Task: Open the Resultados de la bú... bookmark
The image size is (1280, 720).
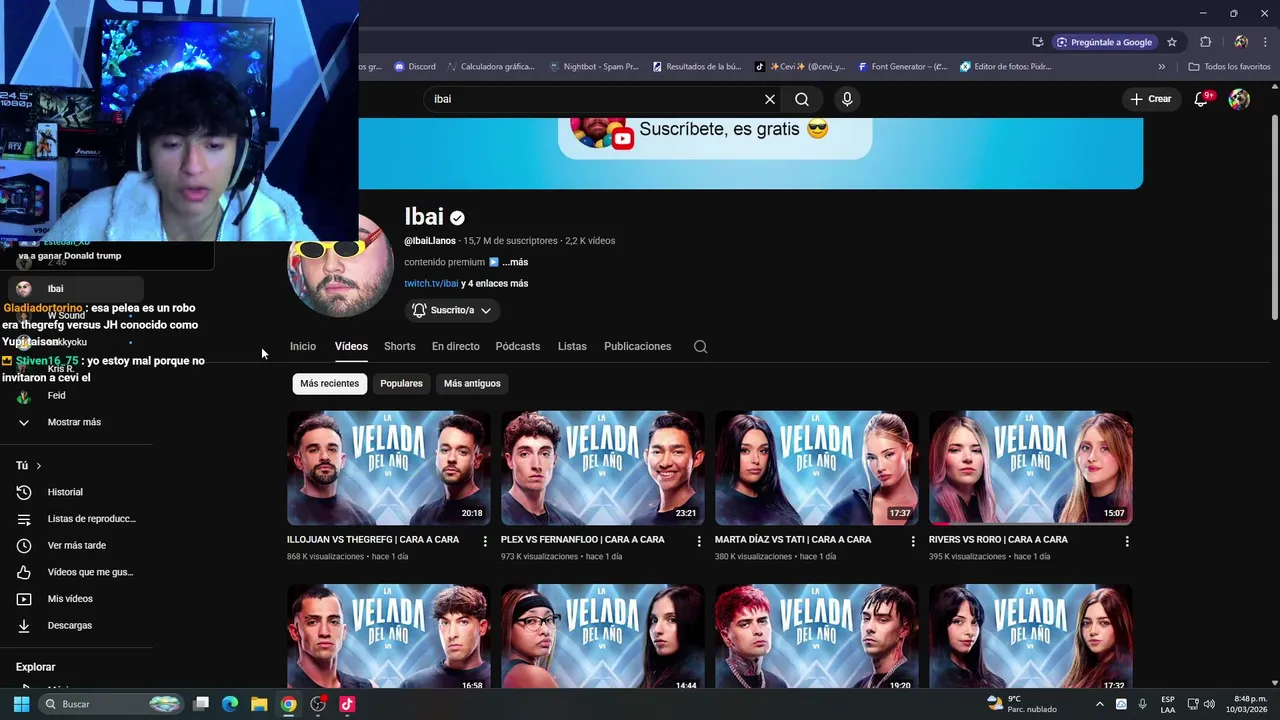Action: tap(697, 67)
